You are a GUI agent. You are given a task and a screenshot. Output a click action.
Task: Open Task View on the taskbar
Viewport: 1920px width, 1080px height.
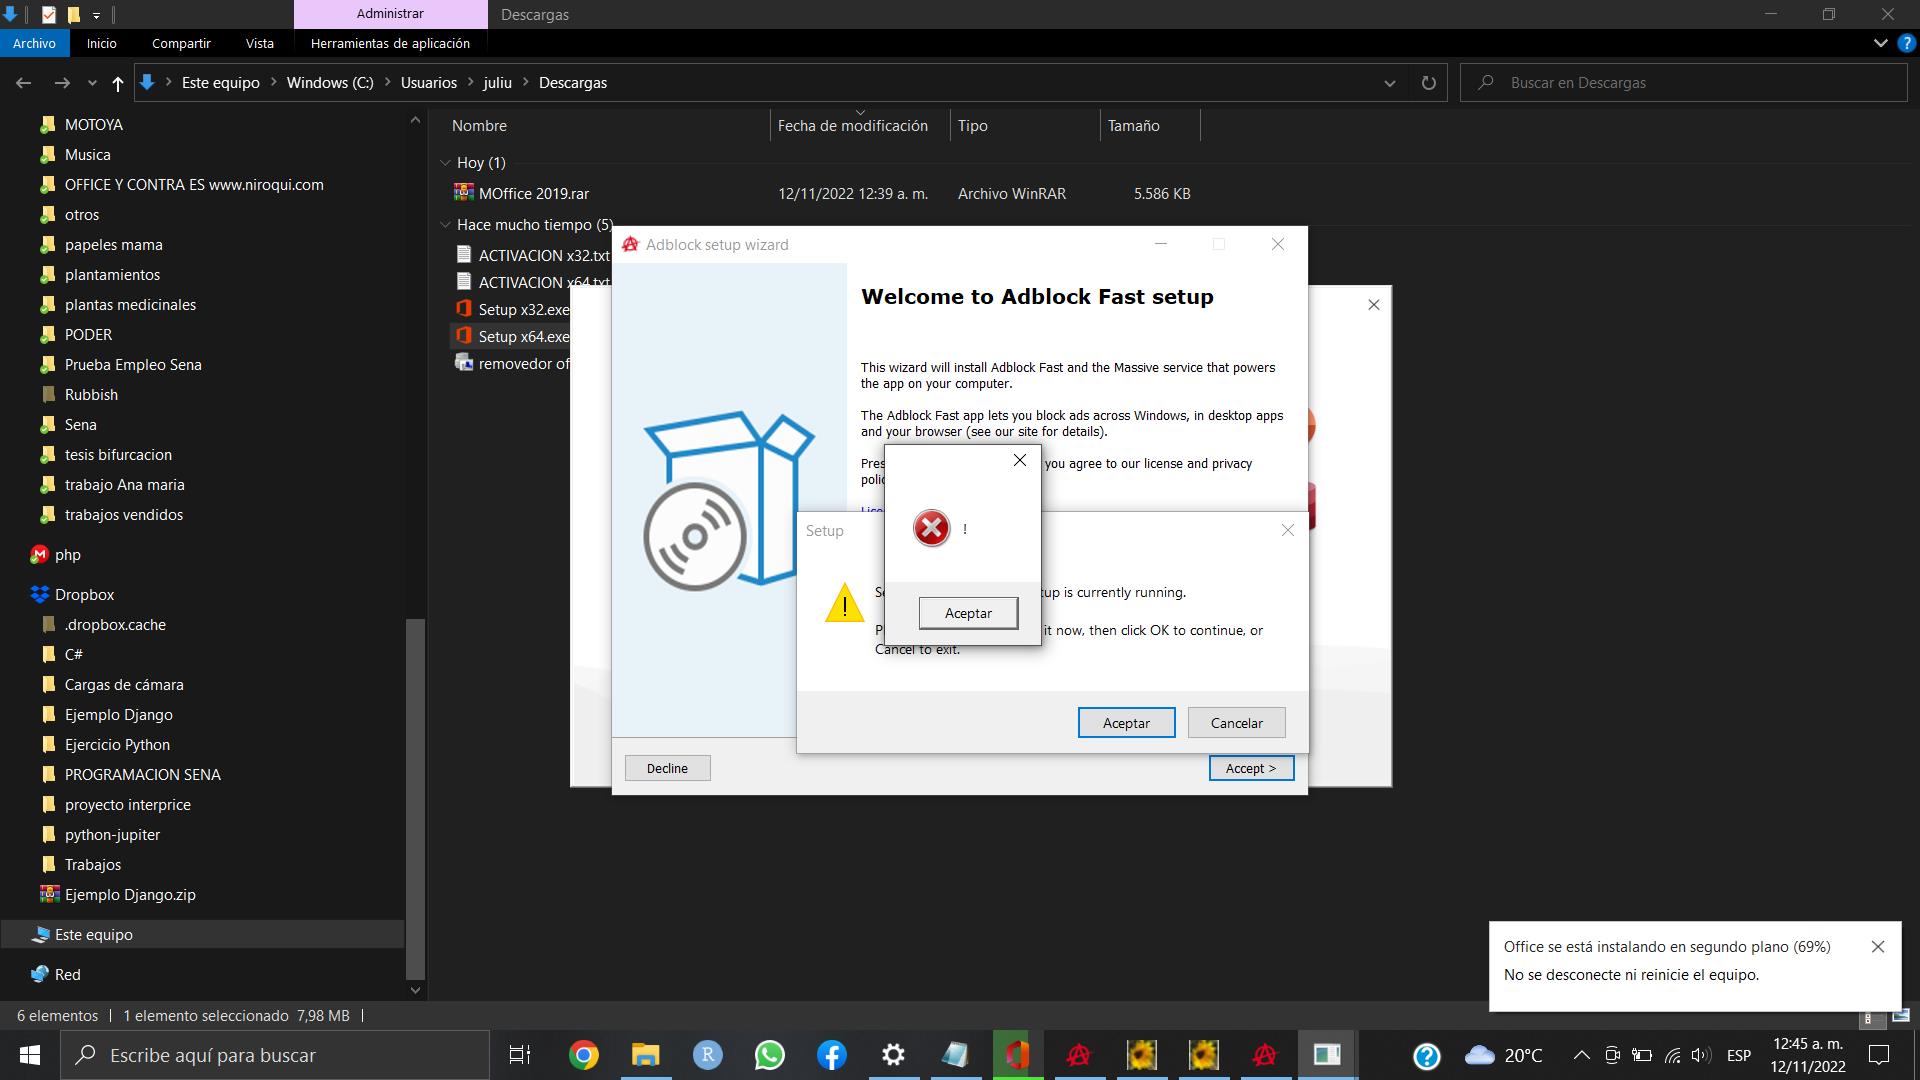[520, 1055]
